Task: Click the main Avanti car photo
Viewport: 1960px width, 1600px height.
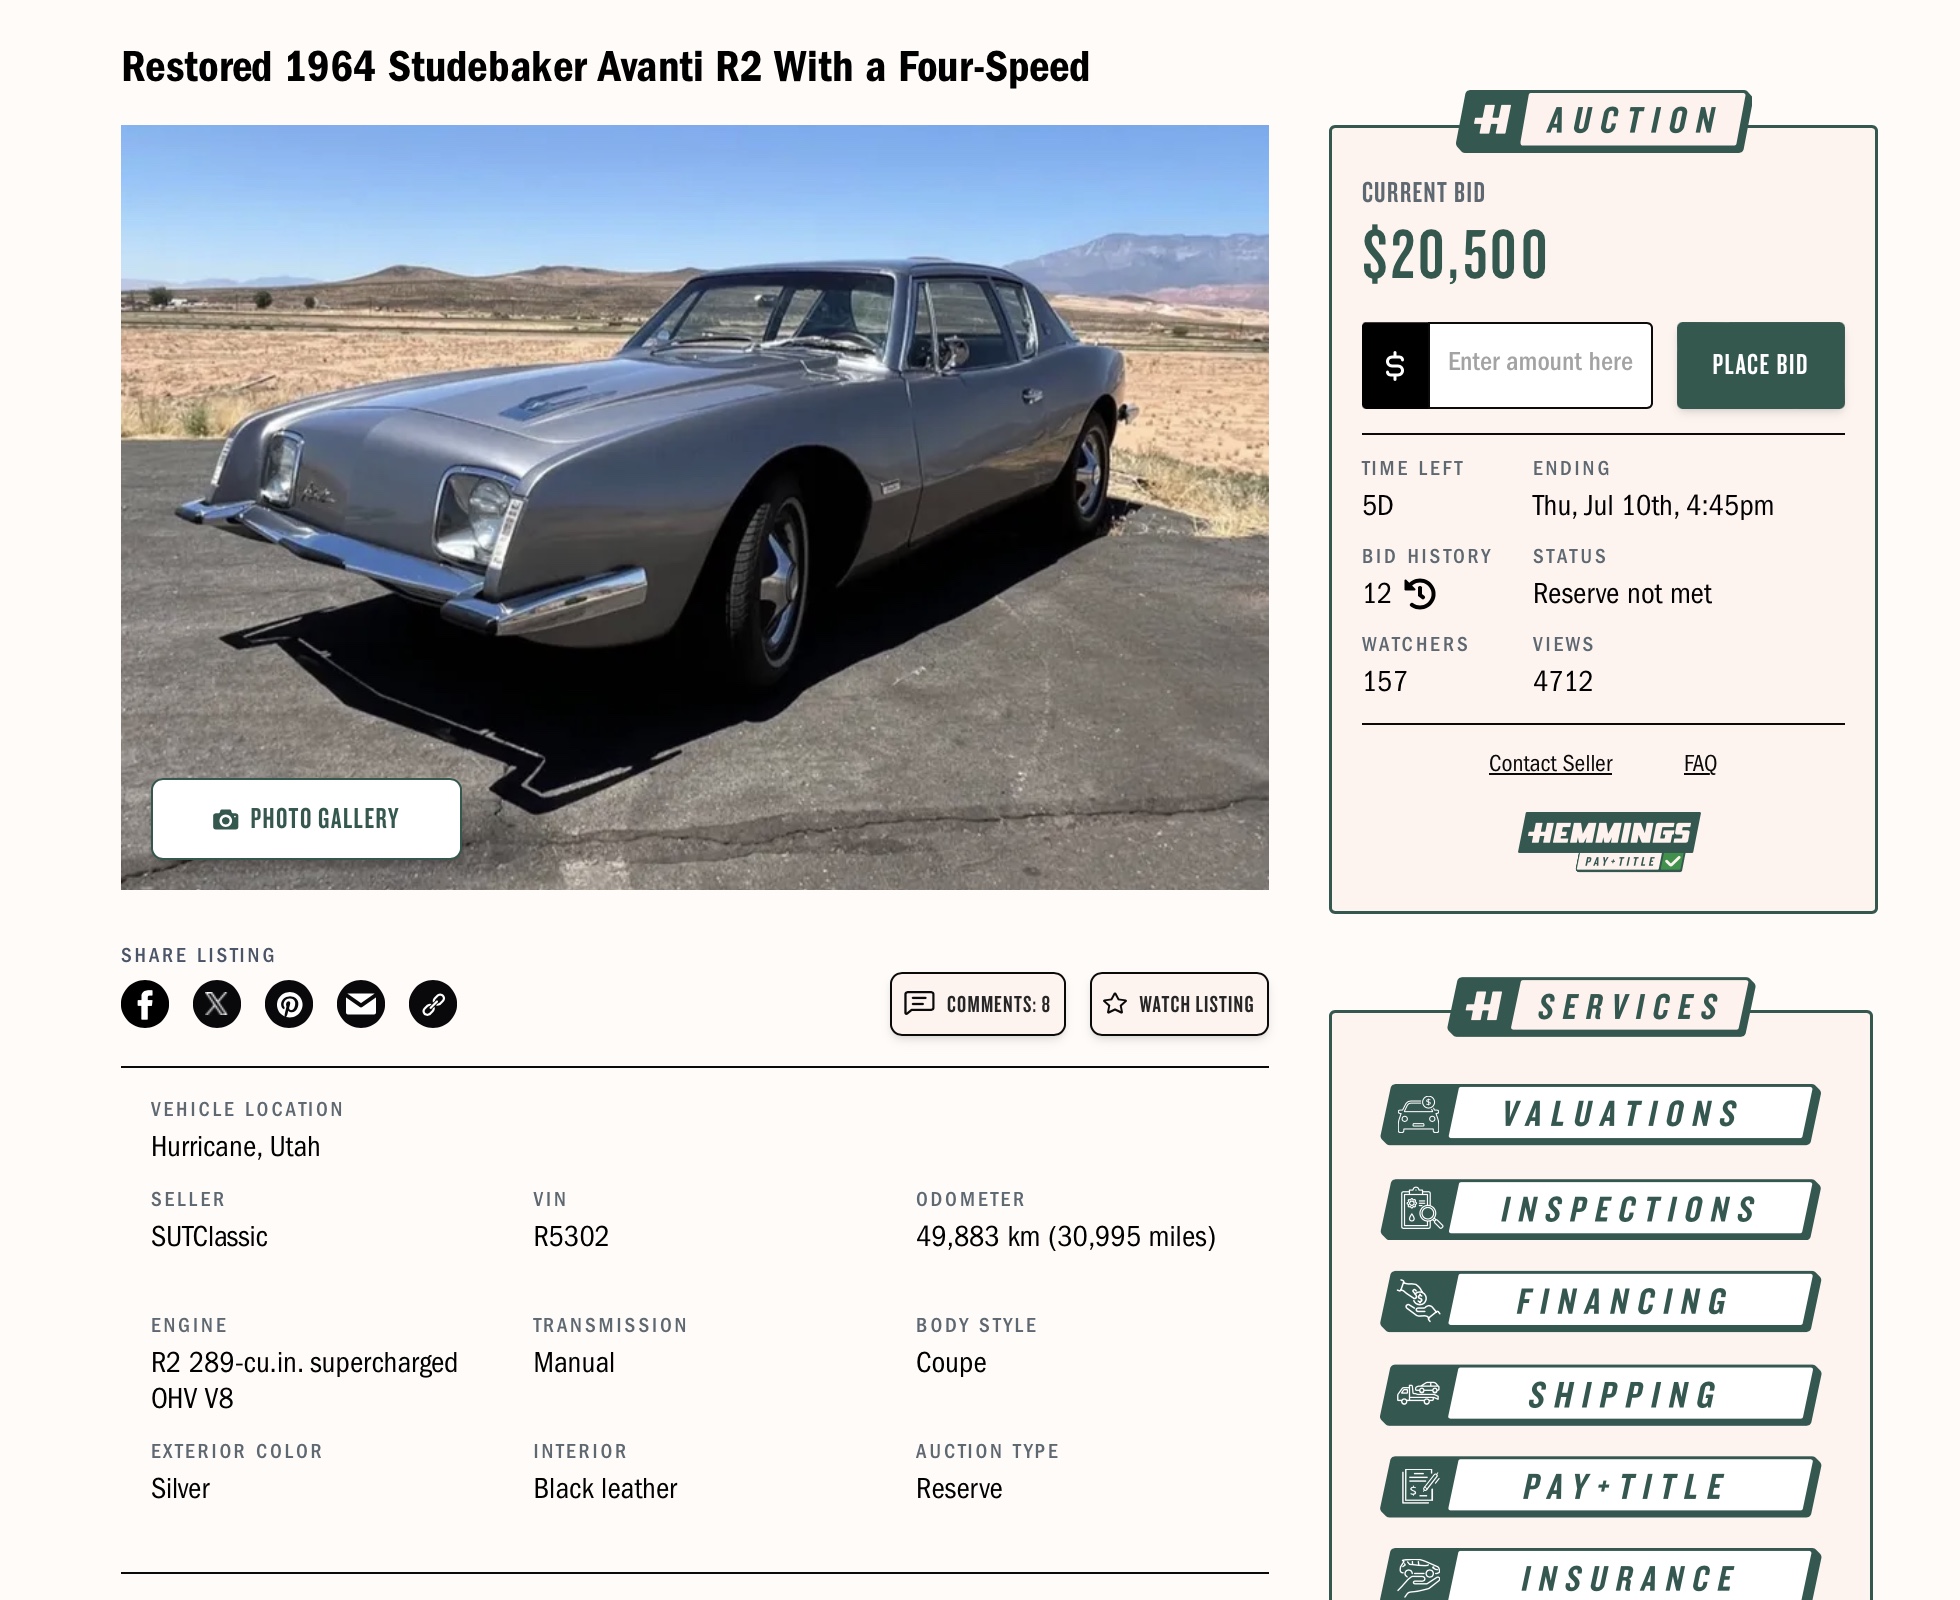Action: (x=694, y=507)
